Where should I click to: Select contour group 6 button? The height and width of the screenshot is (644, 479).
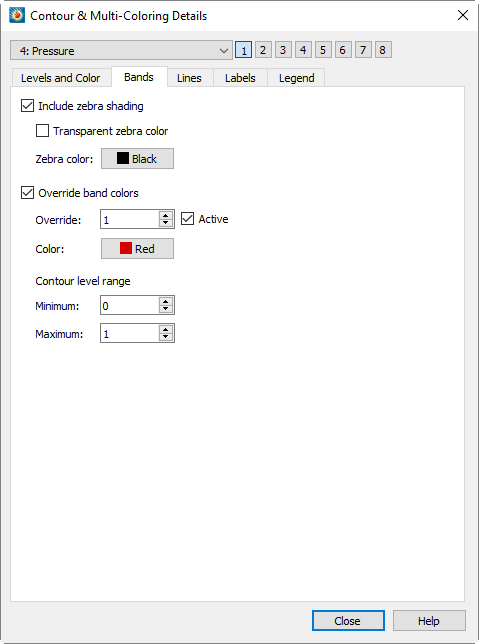pyautogui.click(x=343, y=50)
